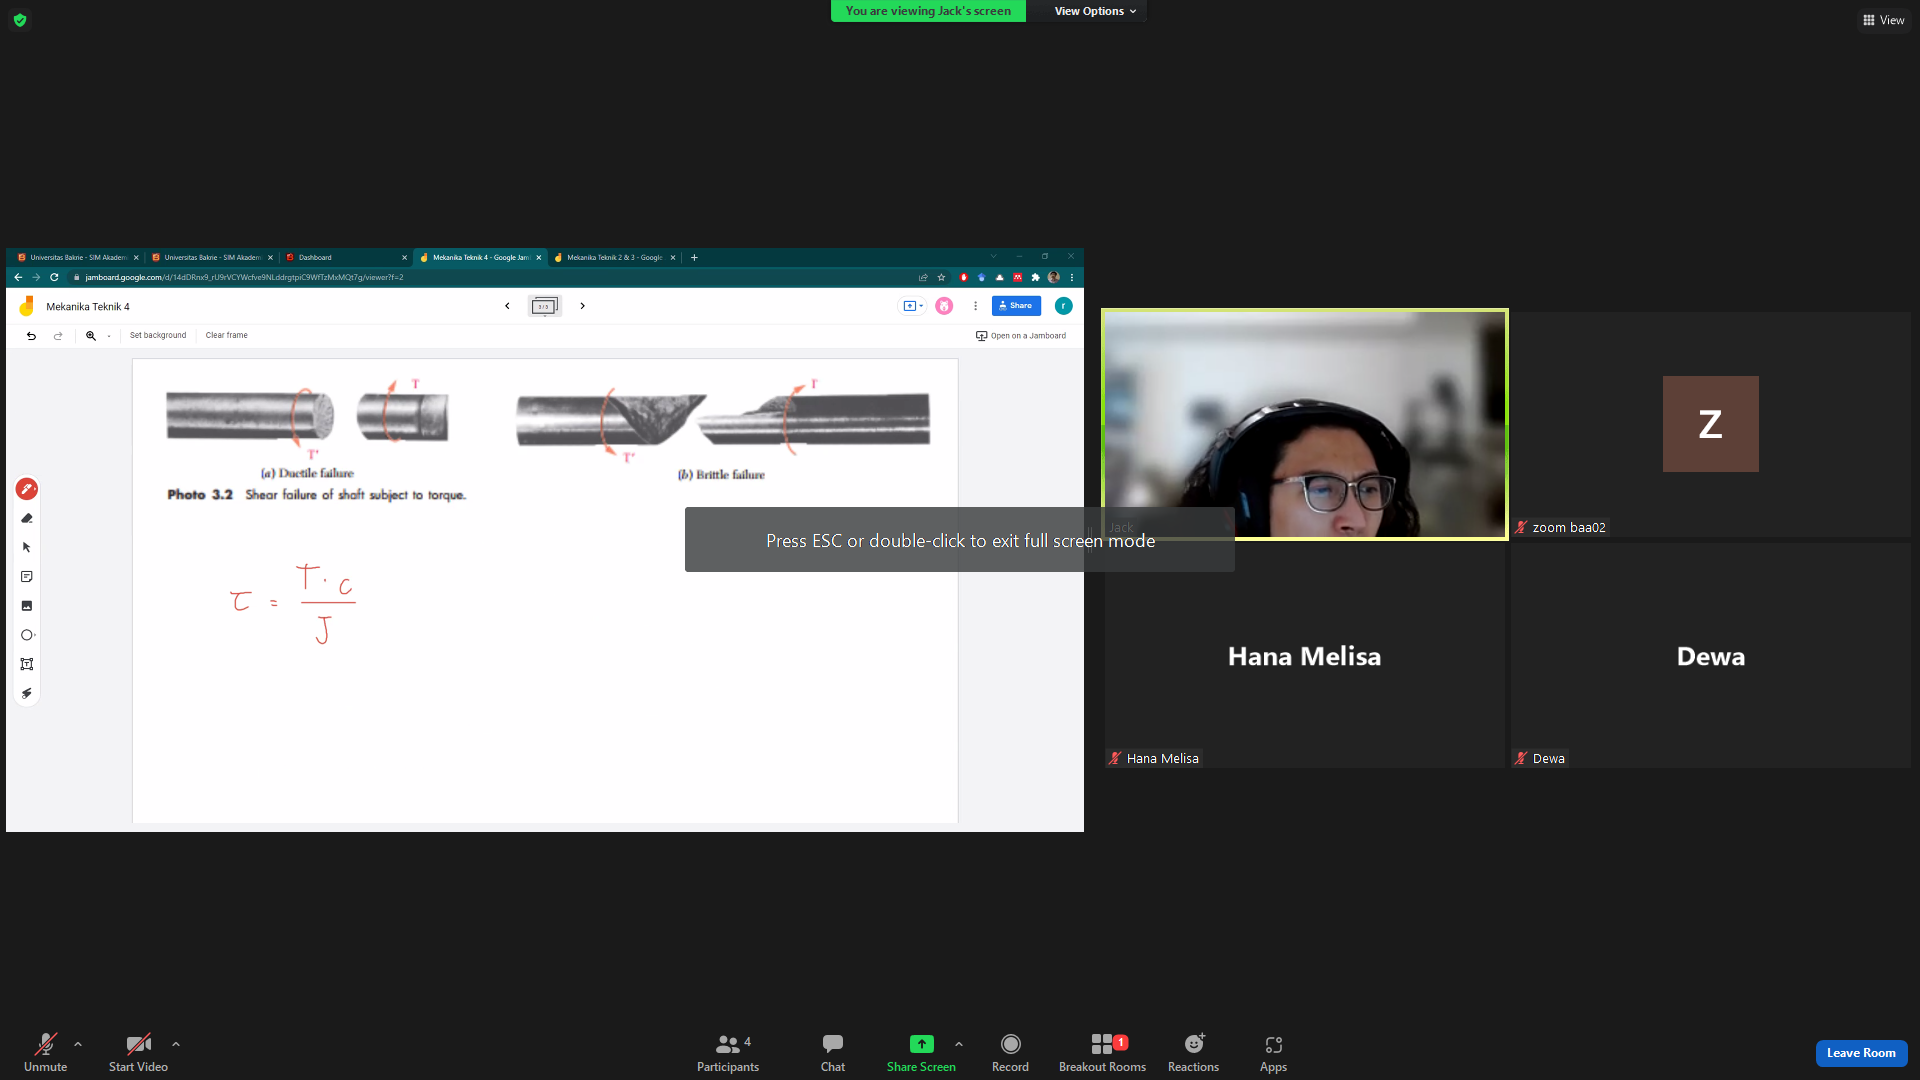The width and height of the screenshot is (1920, 1080).
Task: Select the zoom baa02 participant tile
Action: point(1710,424)
